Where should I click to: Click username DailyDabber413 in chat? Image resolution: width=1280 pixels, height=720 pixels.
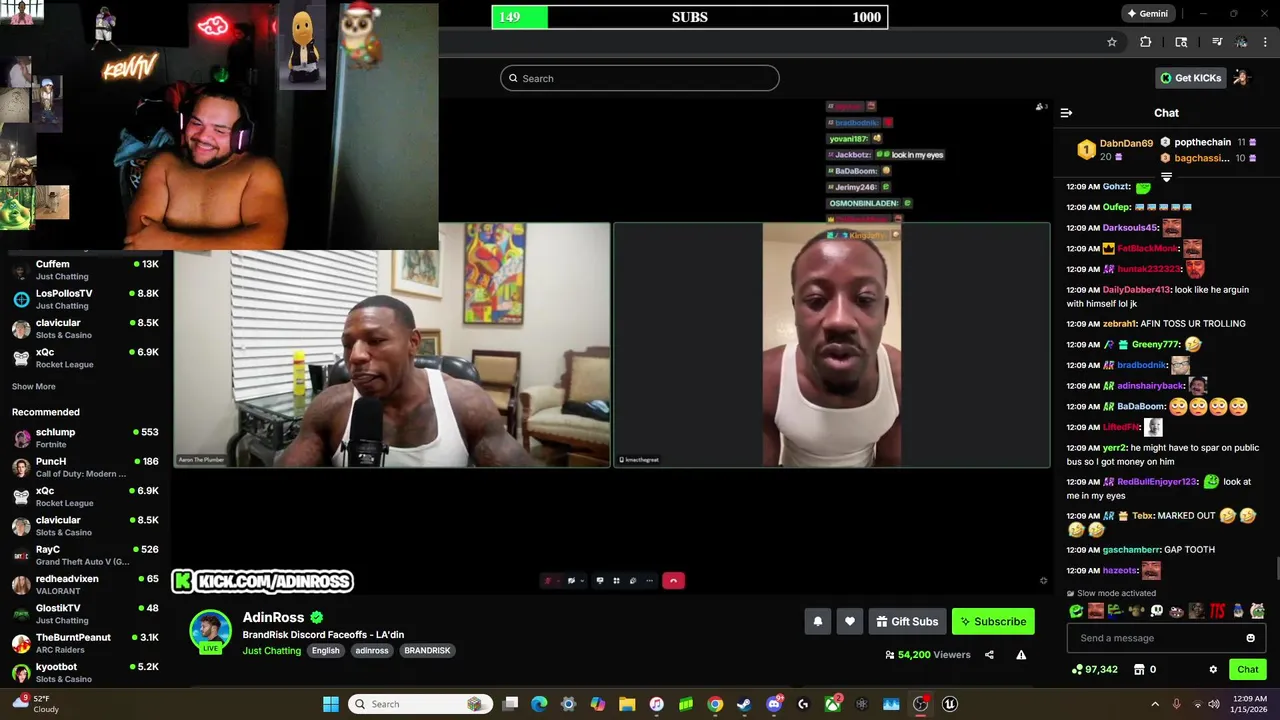[x=1136, y=289]
